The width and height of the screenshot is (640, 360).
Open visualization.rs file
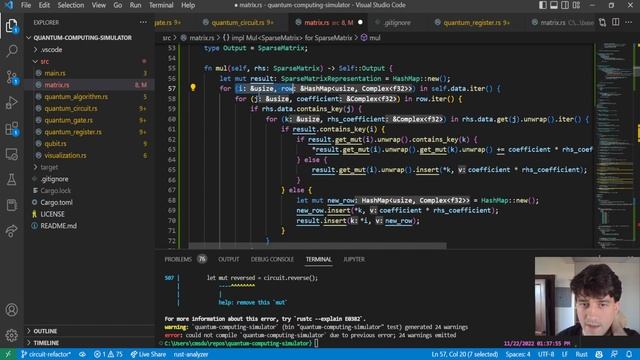(x=65, y=156)
